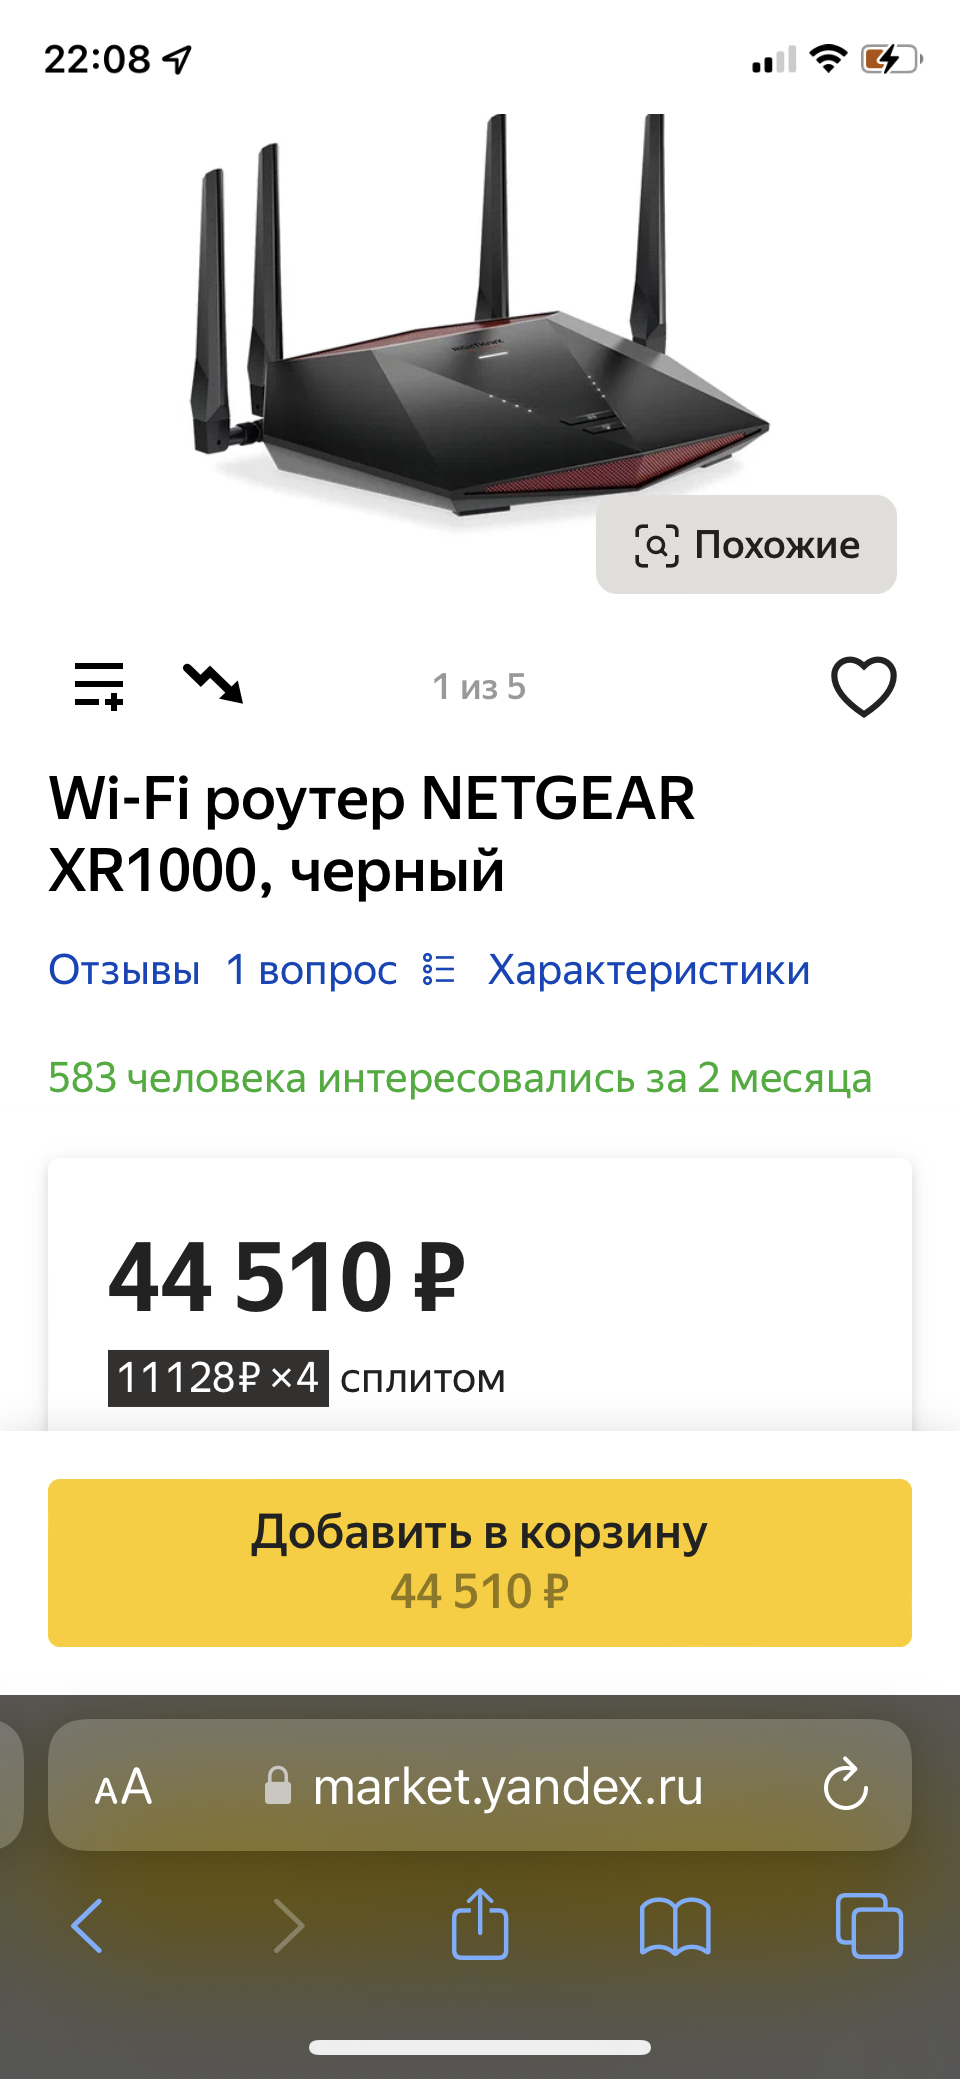The image size is (960, 2079).
Task: Toggle the favorite heart icon
Action: 863,687
